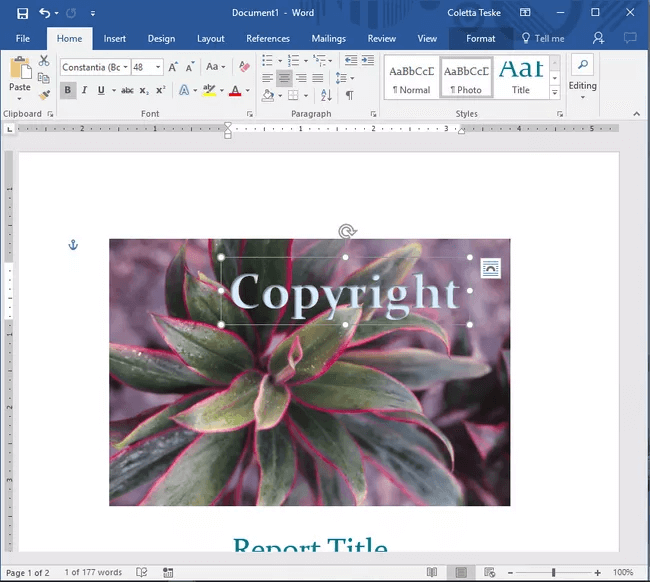This screenshot has width=650, height=582.
Task: Open Share with the person icon
Action: [598, 39]
